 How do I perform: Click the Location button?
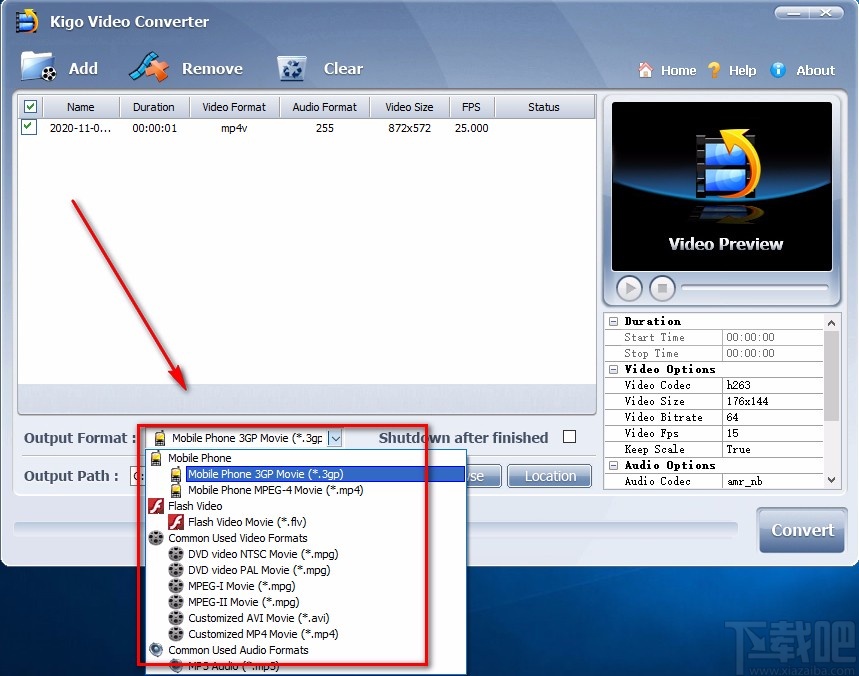click(549, 476)
